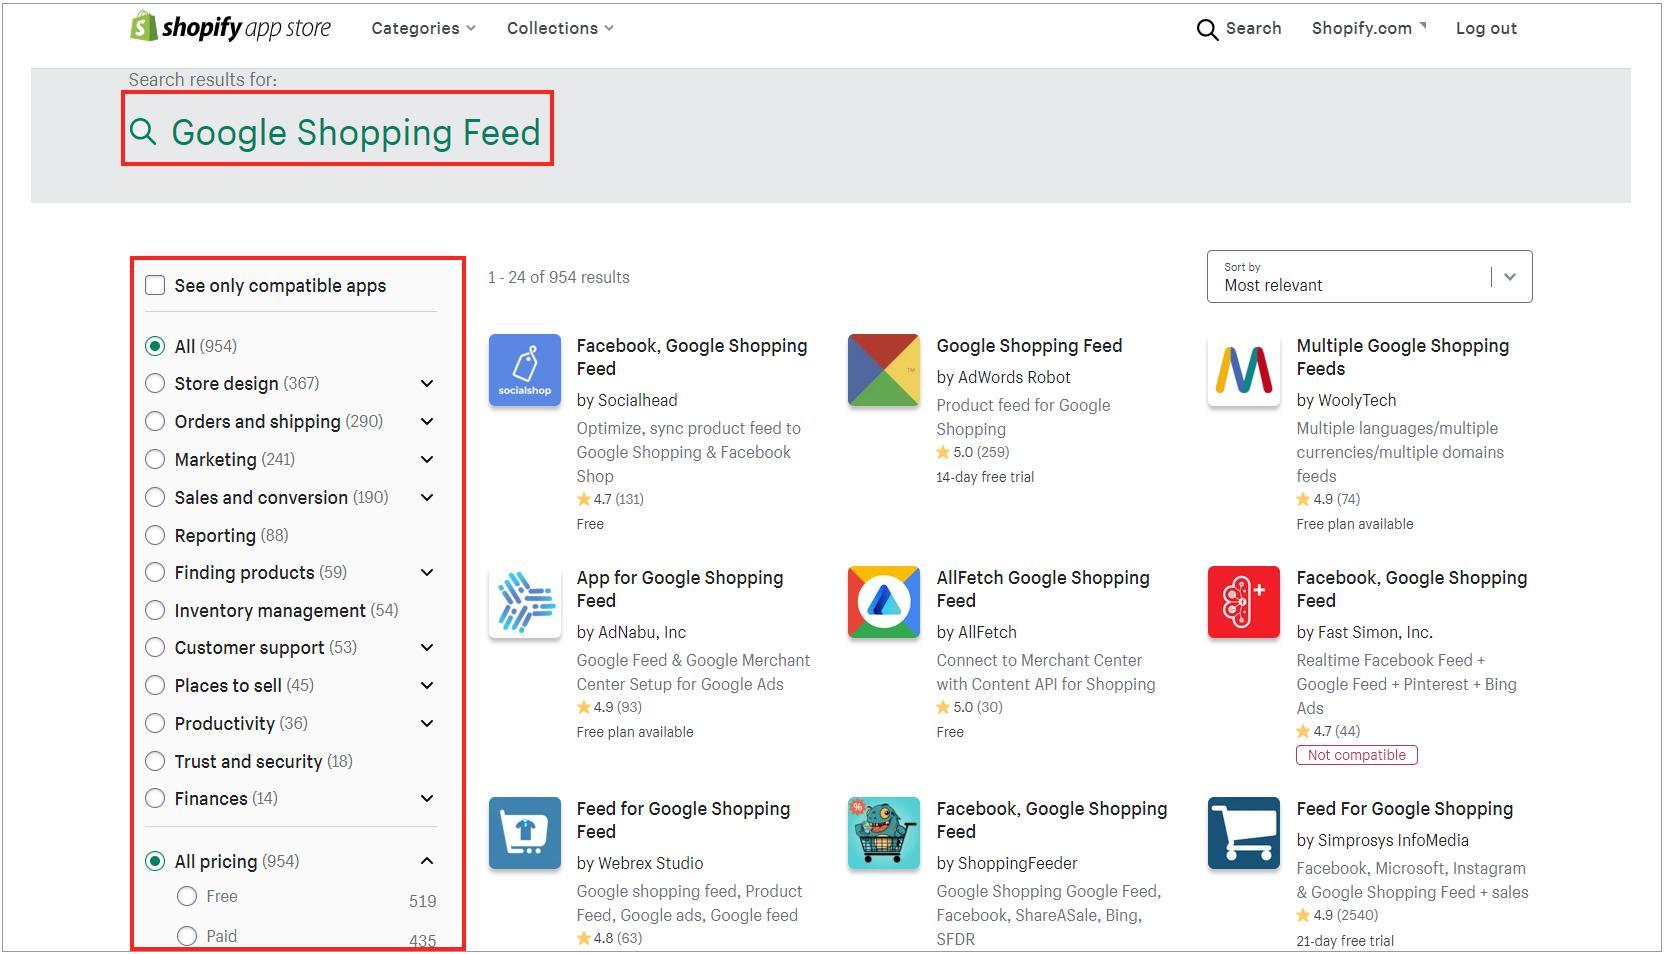Select the Trust and security filter
The image size is (1665, 954).
click(155, 761)
